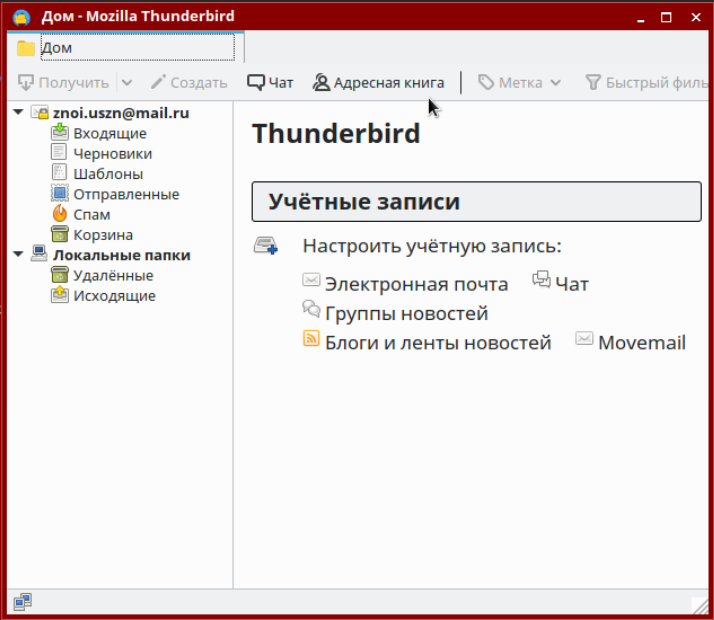Select the znoi.uszn@mail.ru account
Viewport: 714px width, 620px height.
click(x=121, y=113)
